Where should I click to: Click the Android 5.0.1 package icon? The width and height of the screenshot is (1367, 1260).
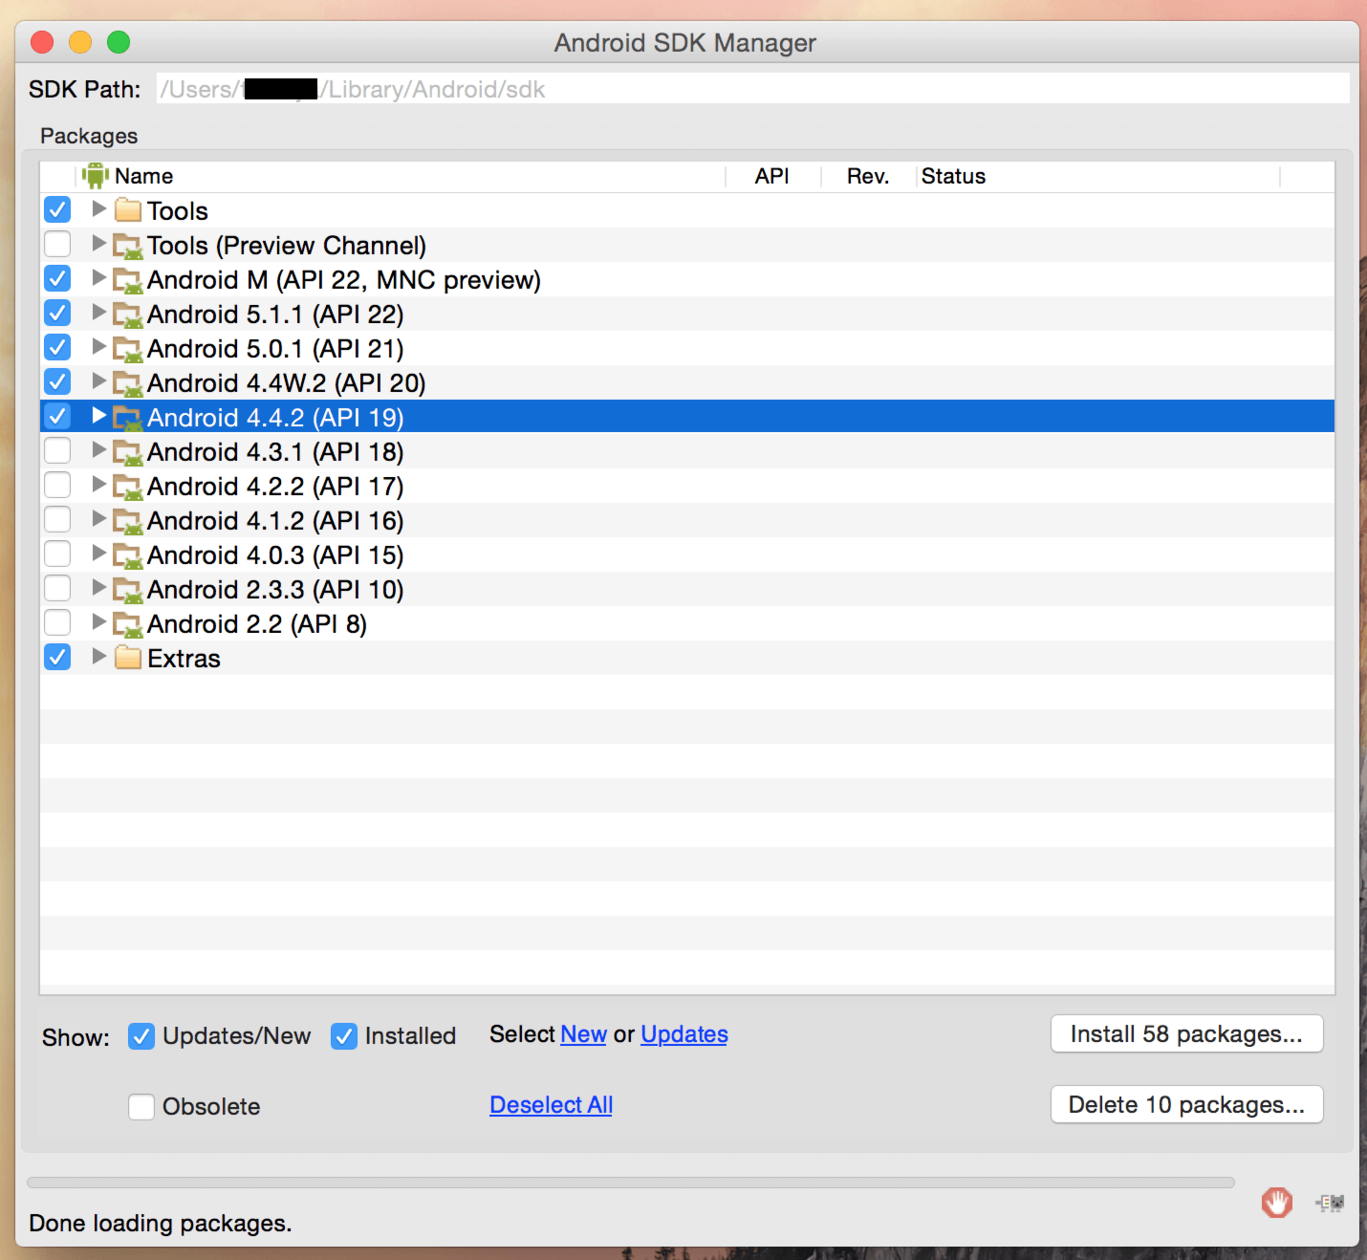[x=127, y=349]
